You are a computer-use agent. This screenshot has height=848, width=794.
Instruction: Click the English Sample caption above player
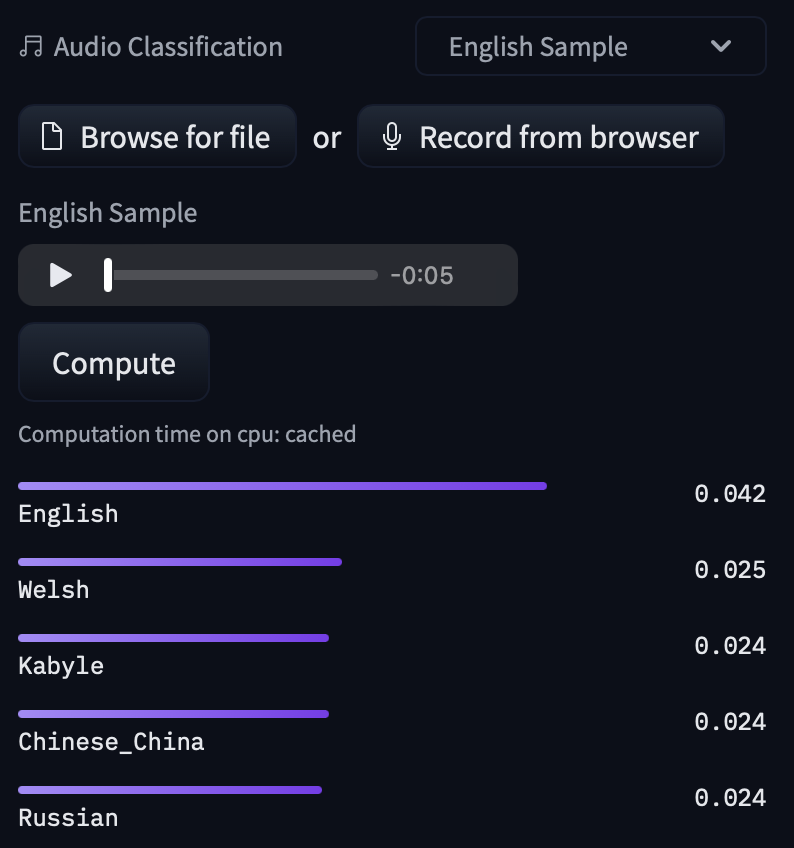(x=108, y=213)
